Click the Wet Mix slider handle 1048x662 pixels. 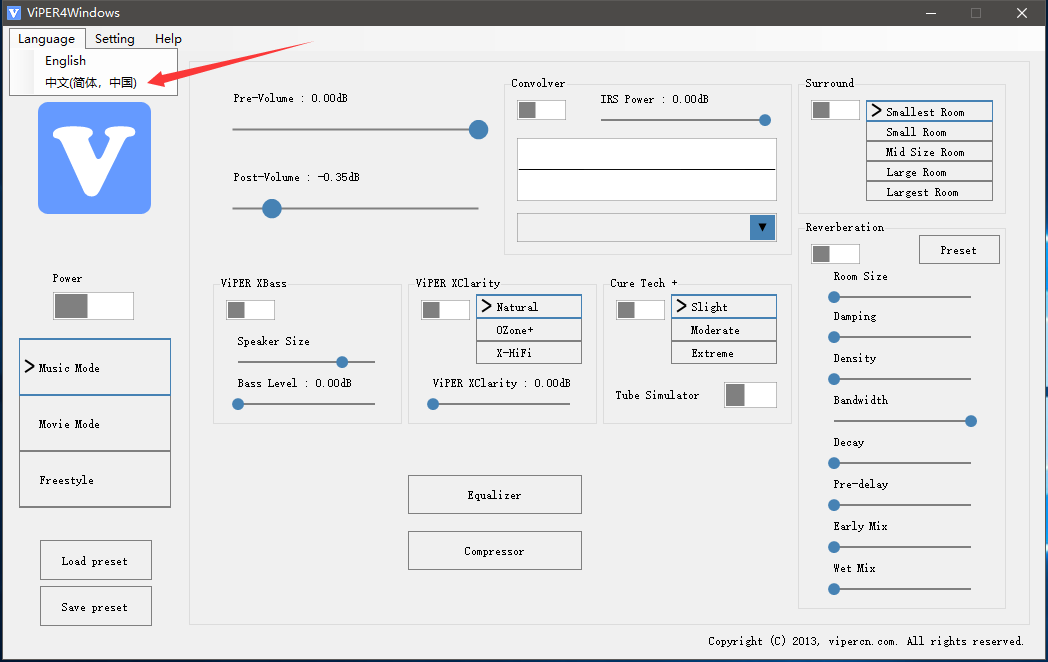pyautogui.click(x=834, y=589)
